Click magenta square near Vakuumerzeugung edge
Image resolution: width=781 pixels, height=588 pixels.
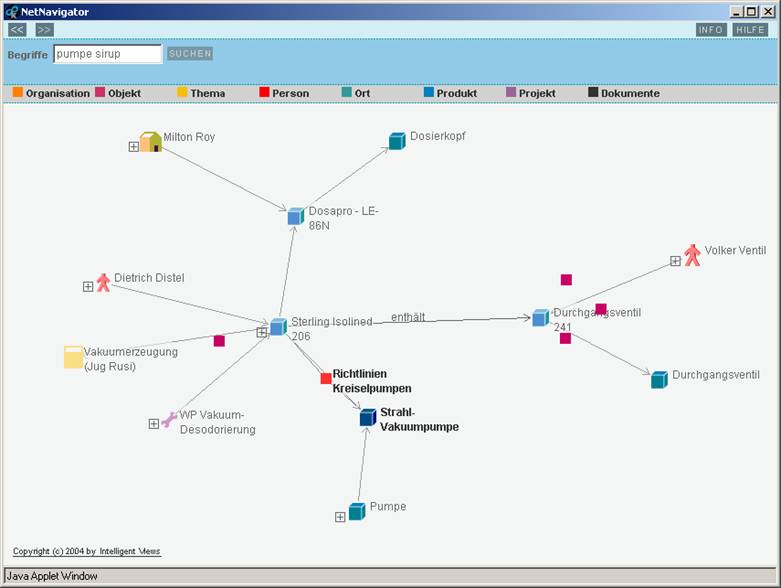pos(219,341)
